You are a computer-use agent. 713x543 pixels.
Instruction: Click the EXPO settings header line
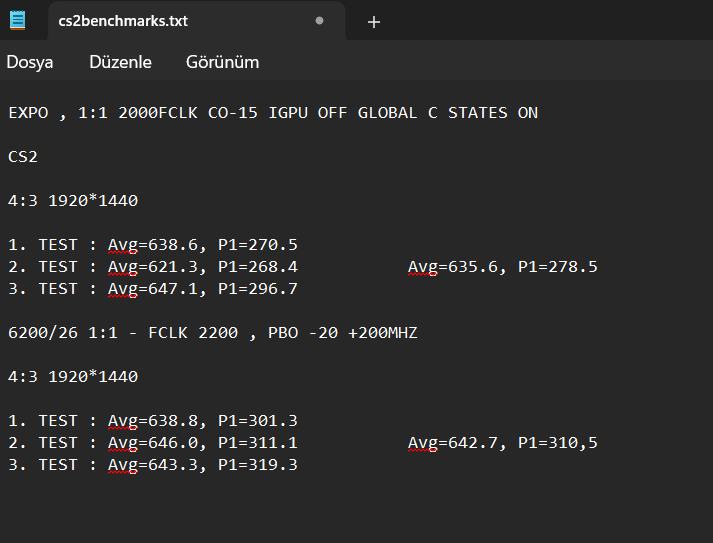(x=273, y=113)
